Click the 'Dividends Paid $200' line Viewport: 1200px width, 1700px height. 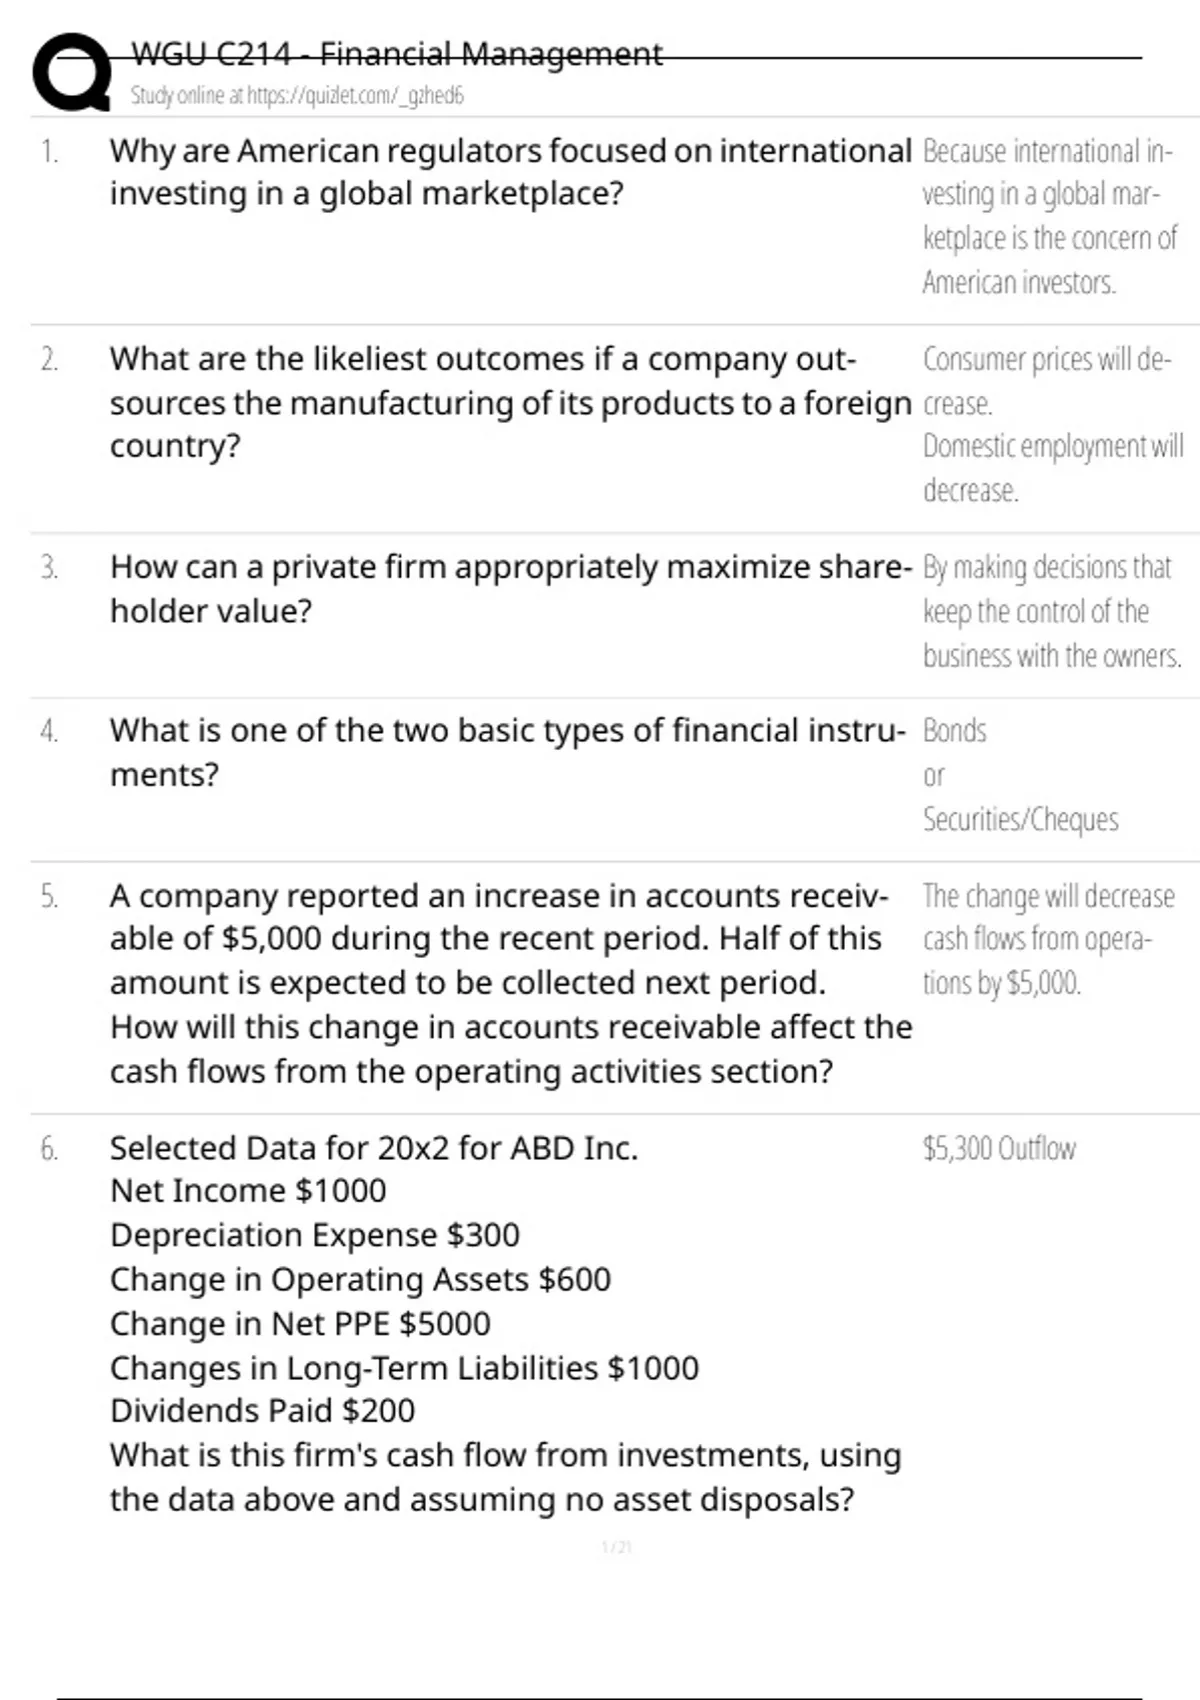coord(262,1411)
